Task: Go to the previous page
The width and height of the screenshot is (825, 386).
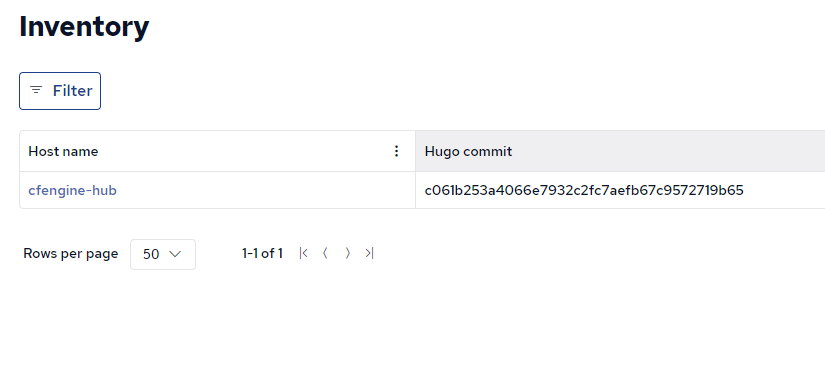Action: (325, 253)
